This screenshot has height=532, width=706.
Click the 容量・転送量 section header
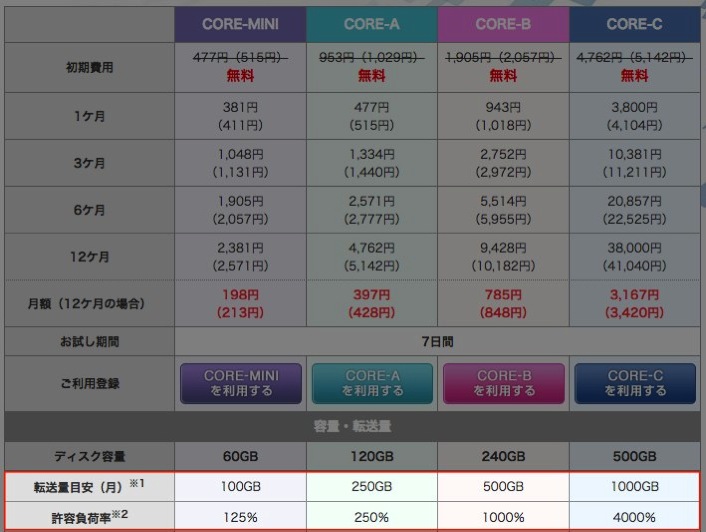352,426
